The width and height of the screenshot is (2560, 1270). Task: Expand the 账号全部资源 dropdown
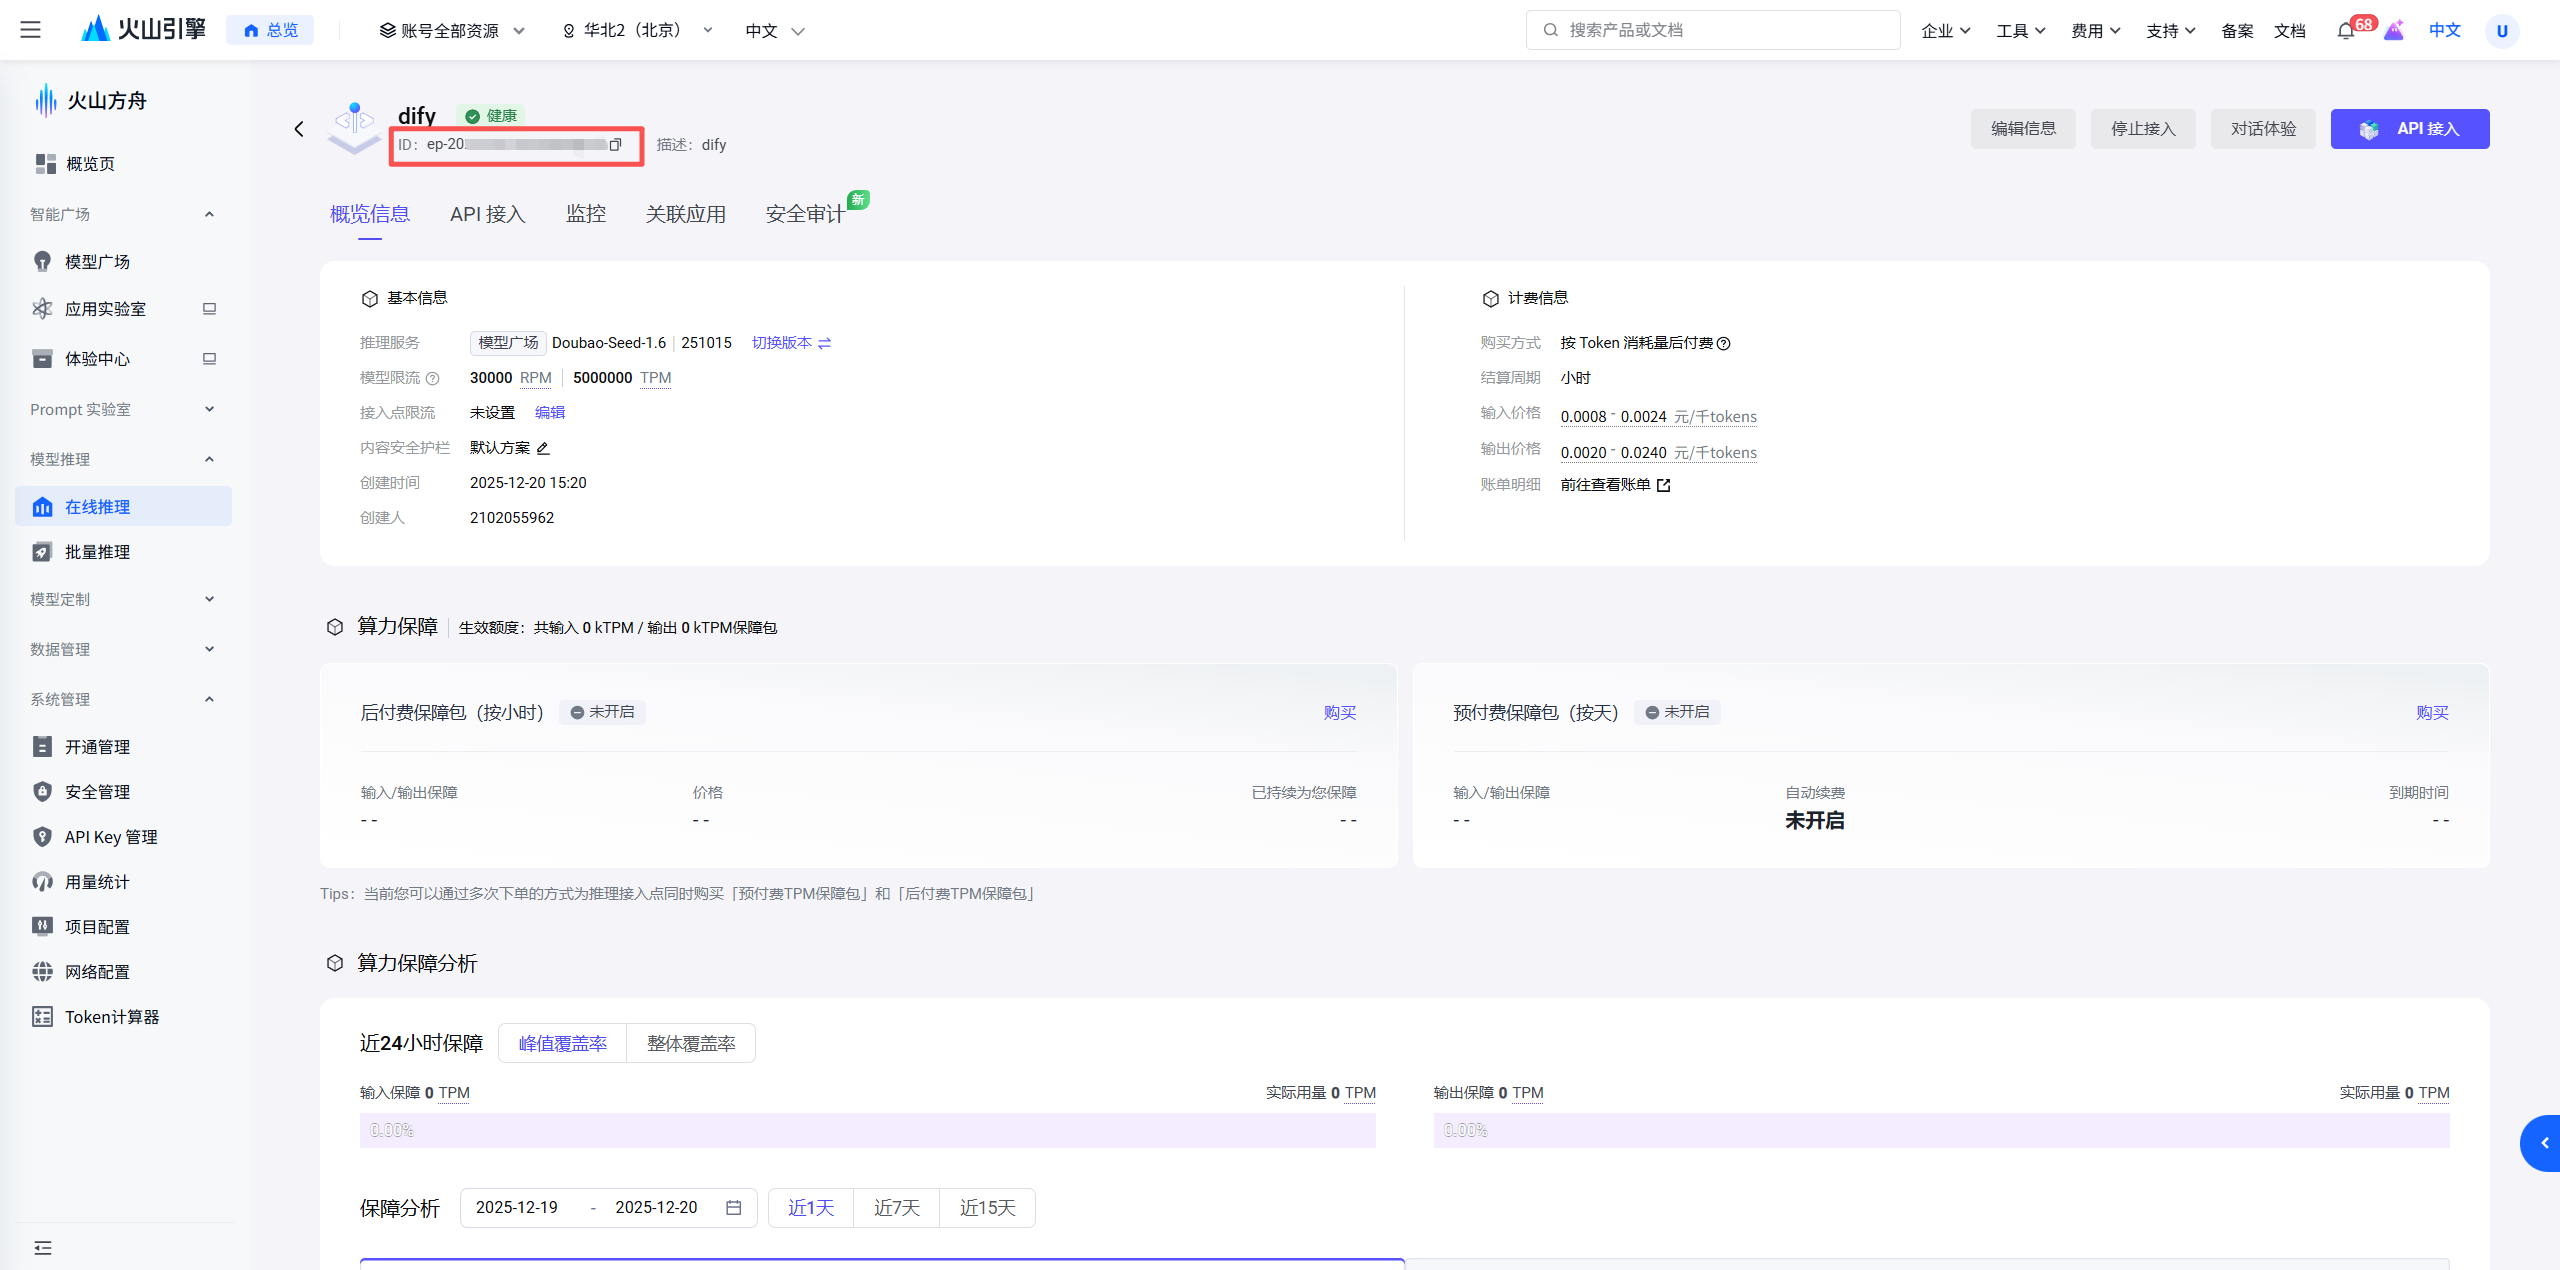tap(452, 31)
